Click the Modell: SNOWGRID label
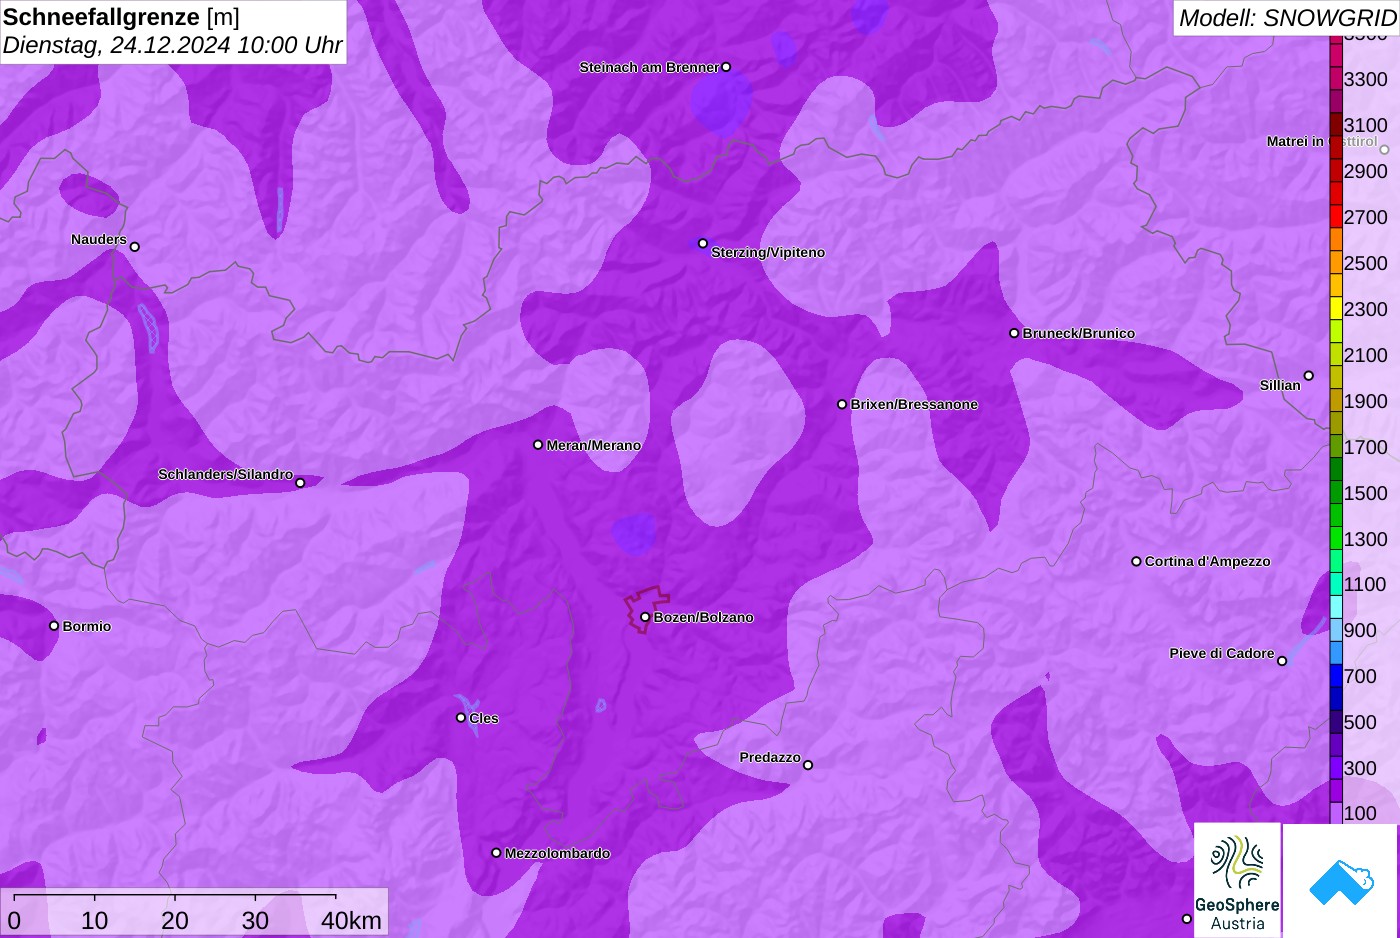Screen dimensions: 1400x938 1287,18
